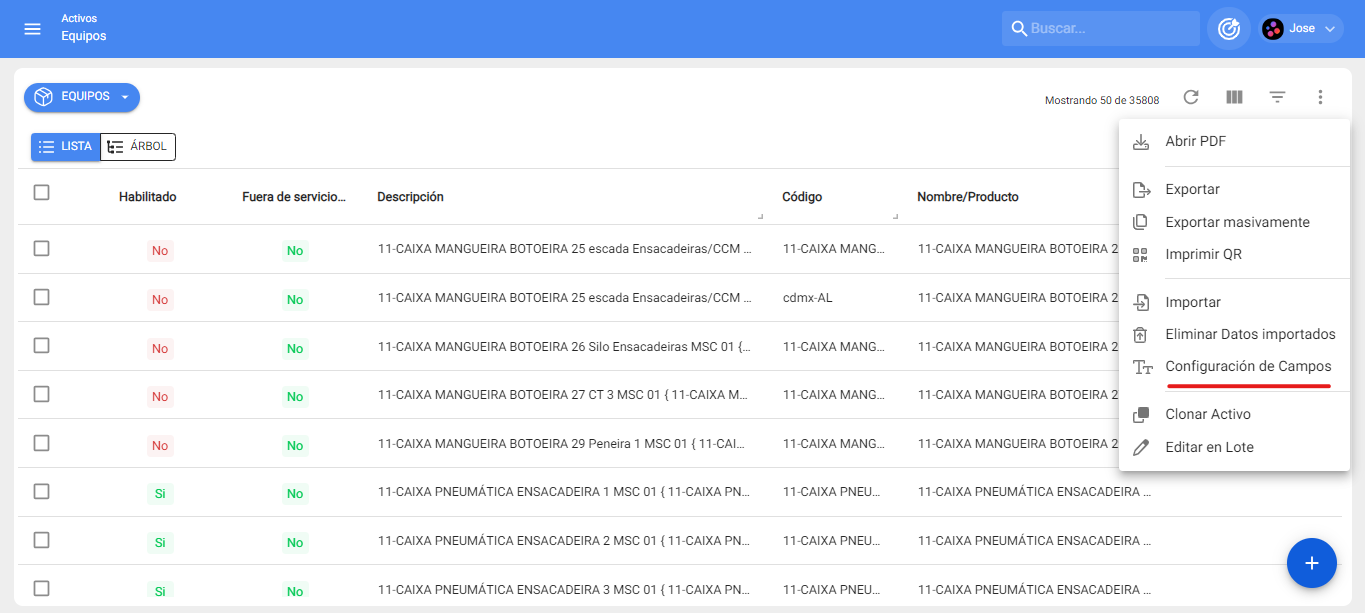The width and height of the screenshot is (1365, 613).
Task: Sort by the Descripción column header
Action: tap(410, 197)
